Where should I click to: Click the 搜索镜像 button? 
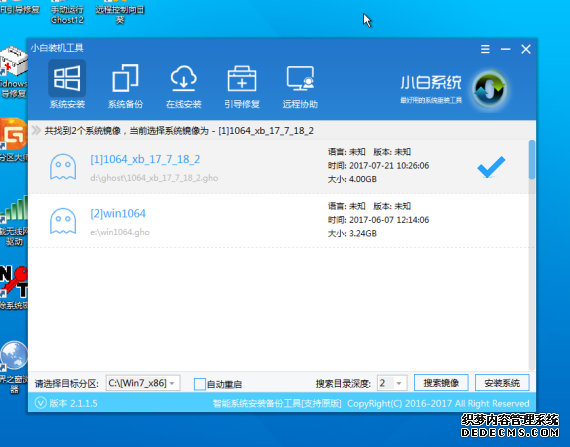click(441, 383)
